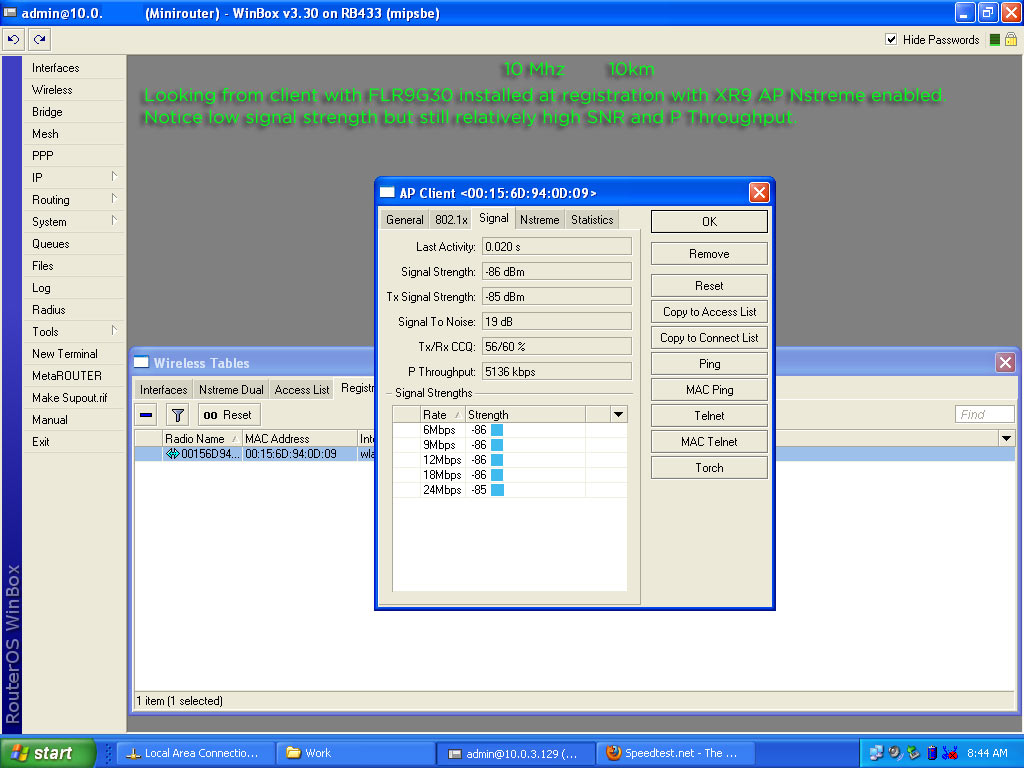Click the MAC Telnet button

pos(709,442)
